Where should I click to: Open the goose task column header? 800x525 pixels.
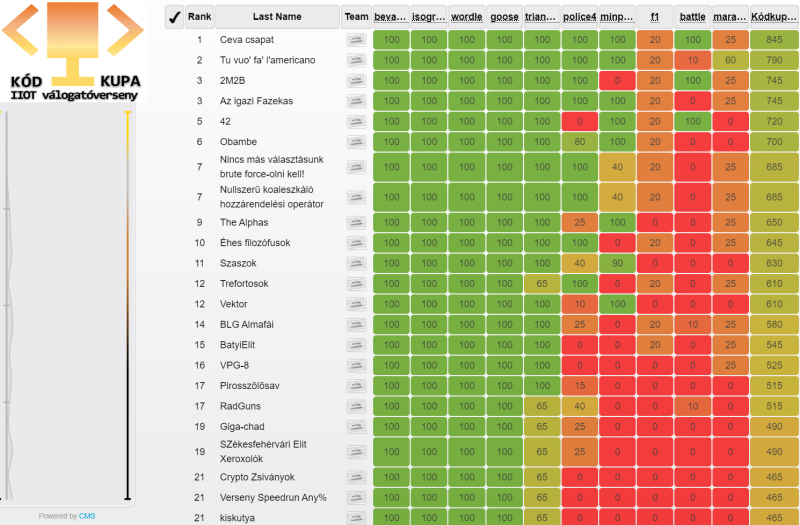pyautogui.click(x=504, y=17)
